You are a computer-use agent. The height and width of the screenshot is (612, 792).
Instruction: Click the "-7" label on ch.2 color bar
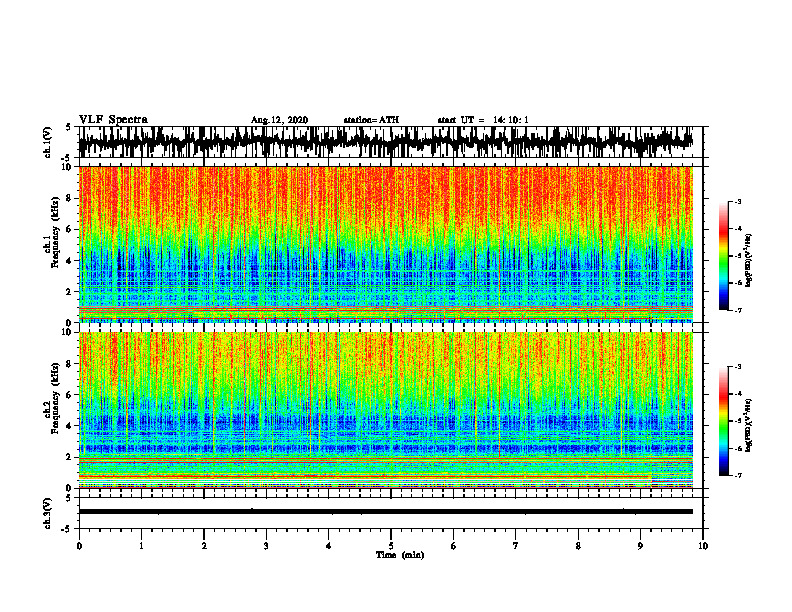point(738,475)
